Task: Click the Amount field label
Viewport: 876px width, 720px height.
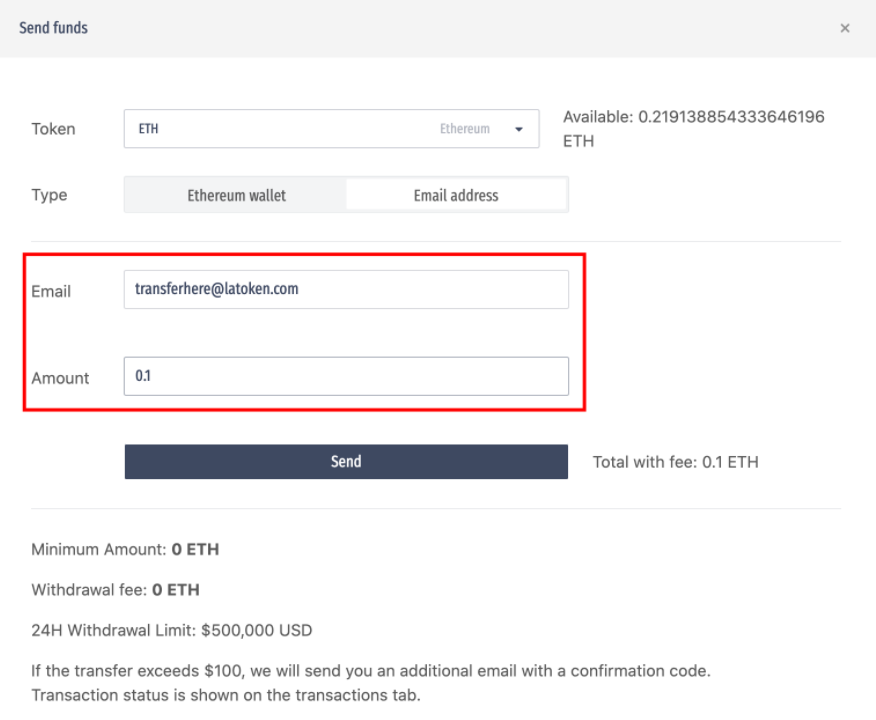Action: click(x=60, y=378)
